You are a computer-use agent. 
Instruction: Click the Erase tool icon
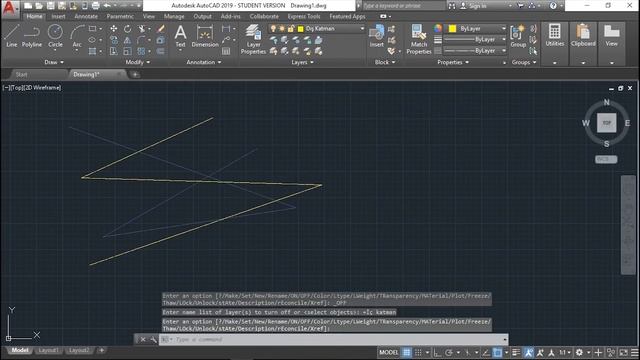click(160, 29)
